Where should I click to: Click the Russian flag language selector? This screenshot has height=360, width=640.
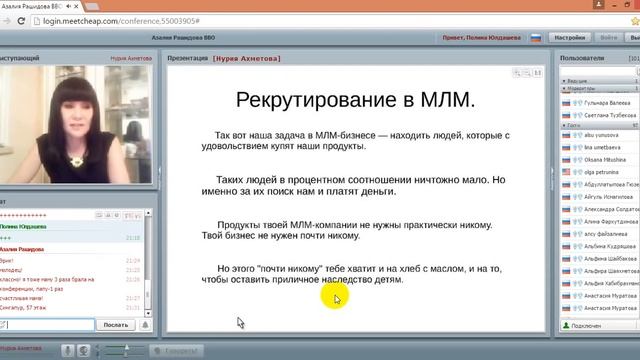[x=536, y=38]
